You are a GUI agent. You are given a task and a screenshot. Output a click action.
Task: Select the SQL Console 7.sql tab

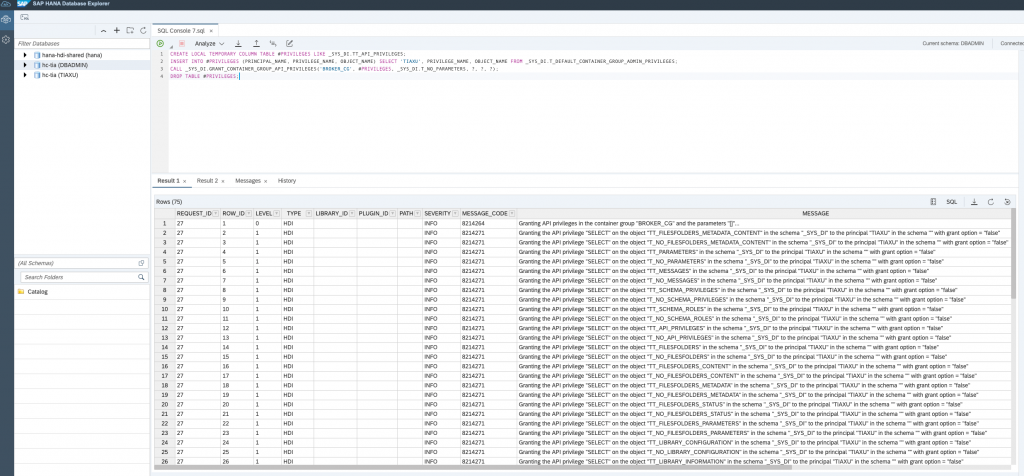pos(181,31)
